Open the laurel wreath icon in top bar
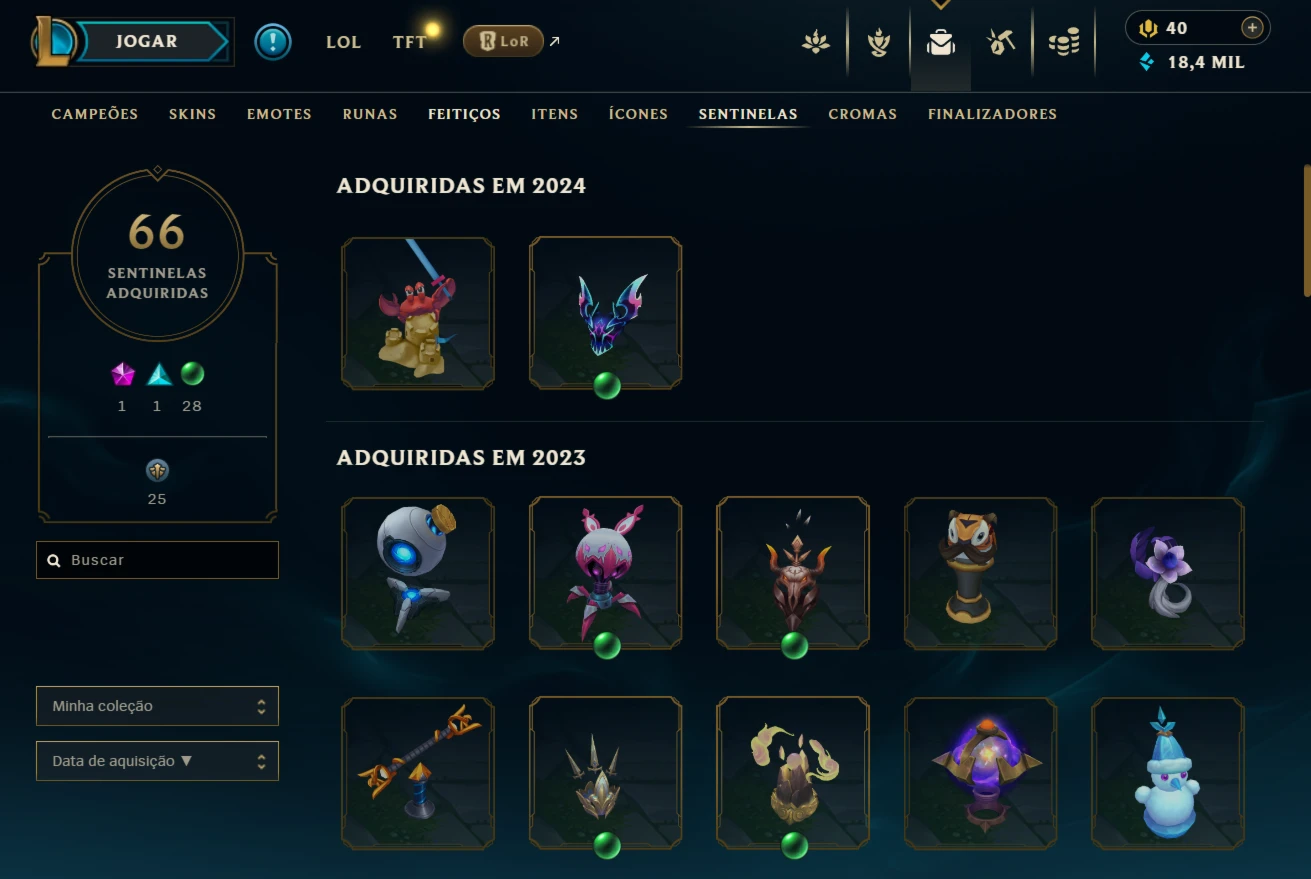This screenshot has width=1311, height=879. tap(878, 42)
